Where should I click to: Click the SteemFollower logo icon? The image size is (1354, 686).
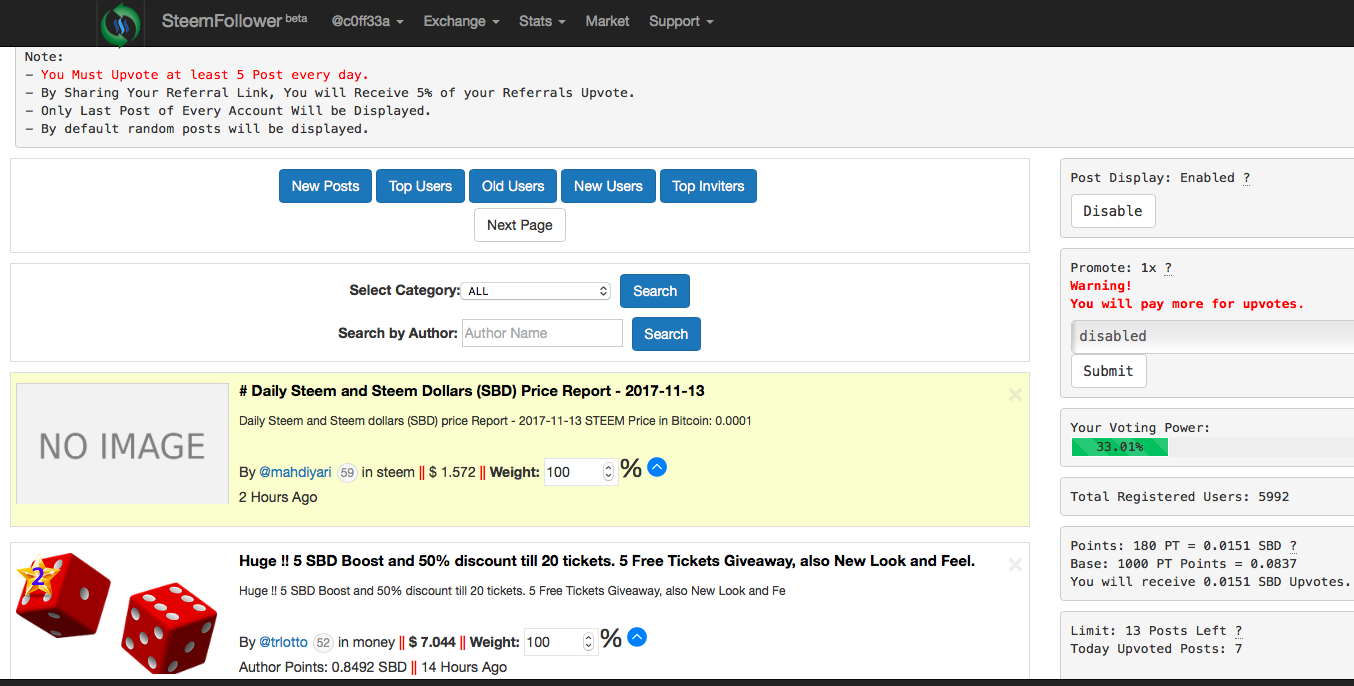click(x=121, y=24)
